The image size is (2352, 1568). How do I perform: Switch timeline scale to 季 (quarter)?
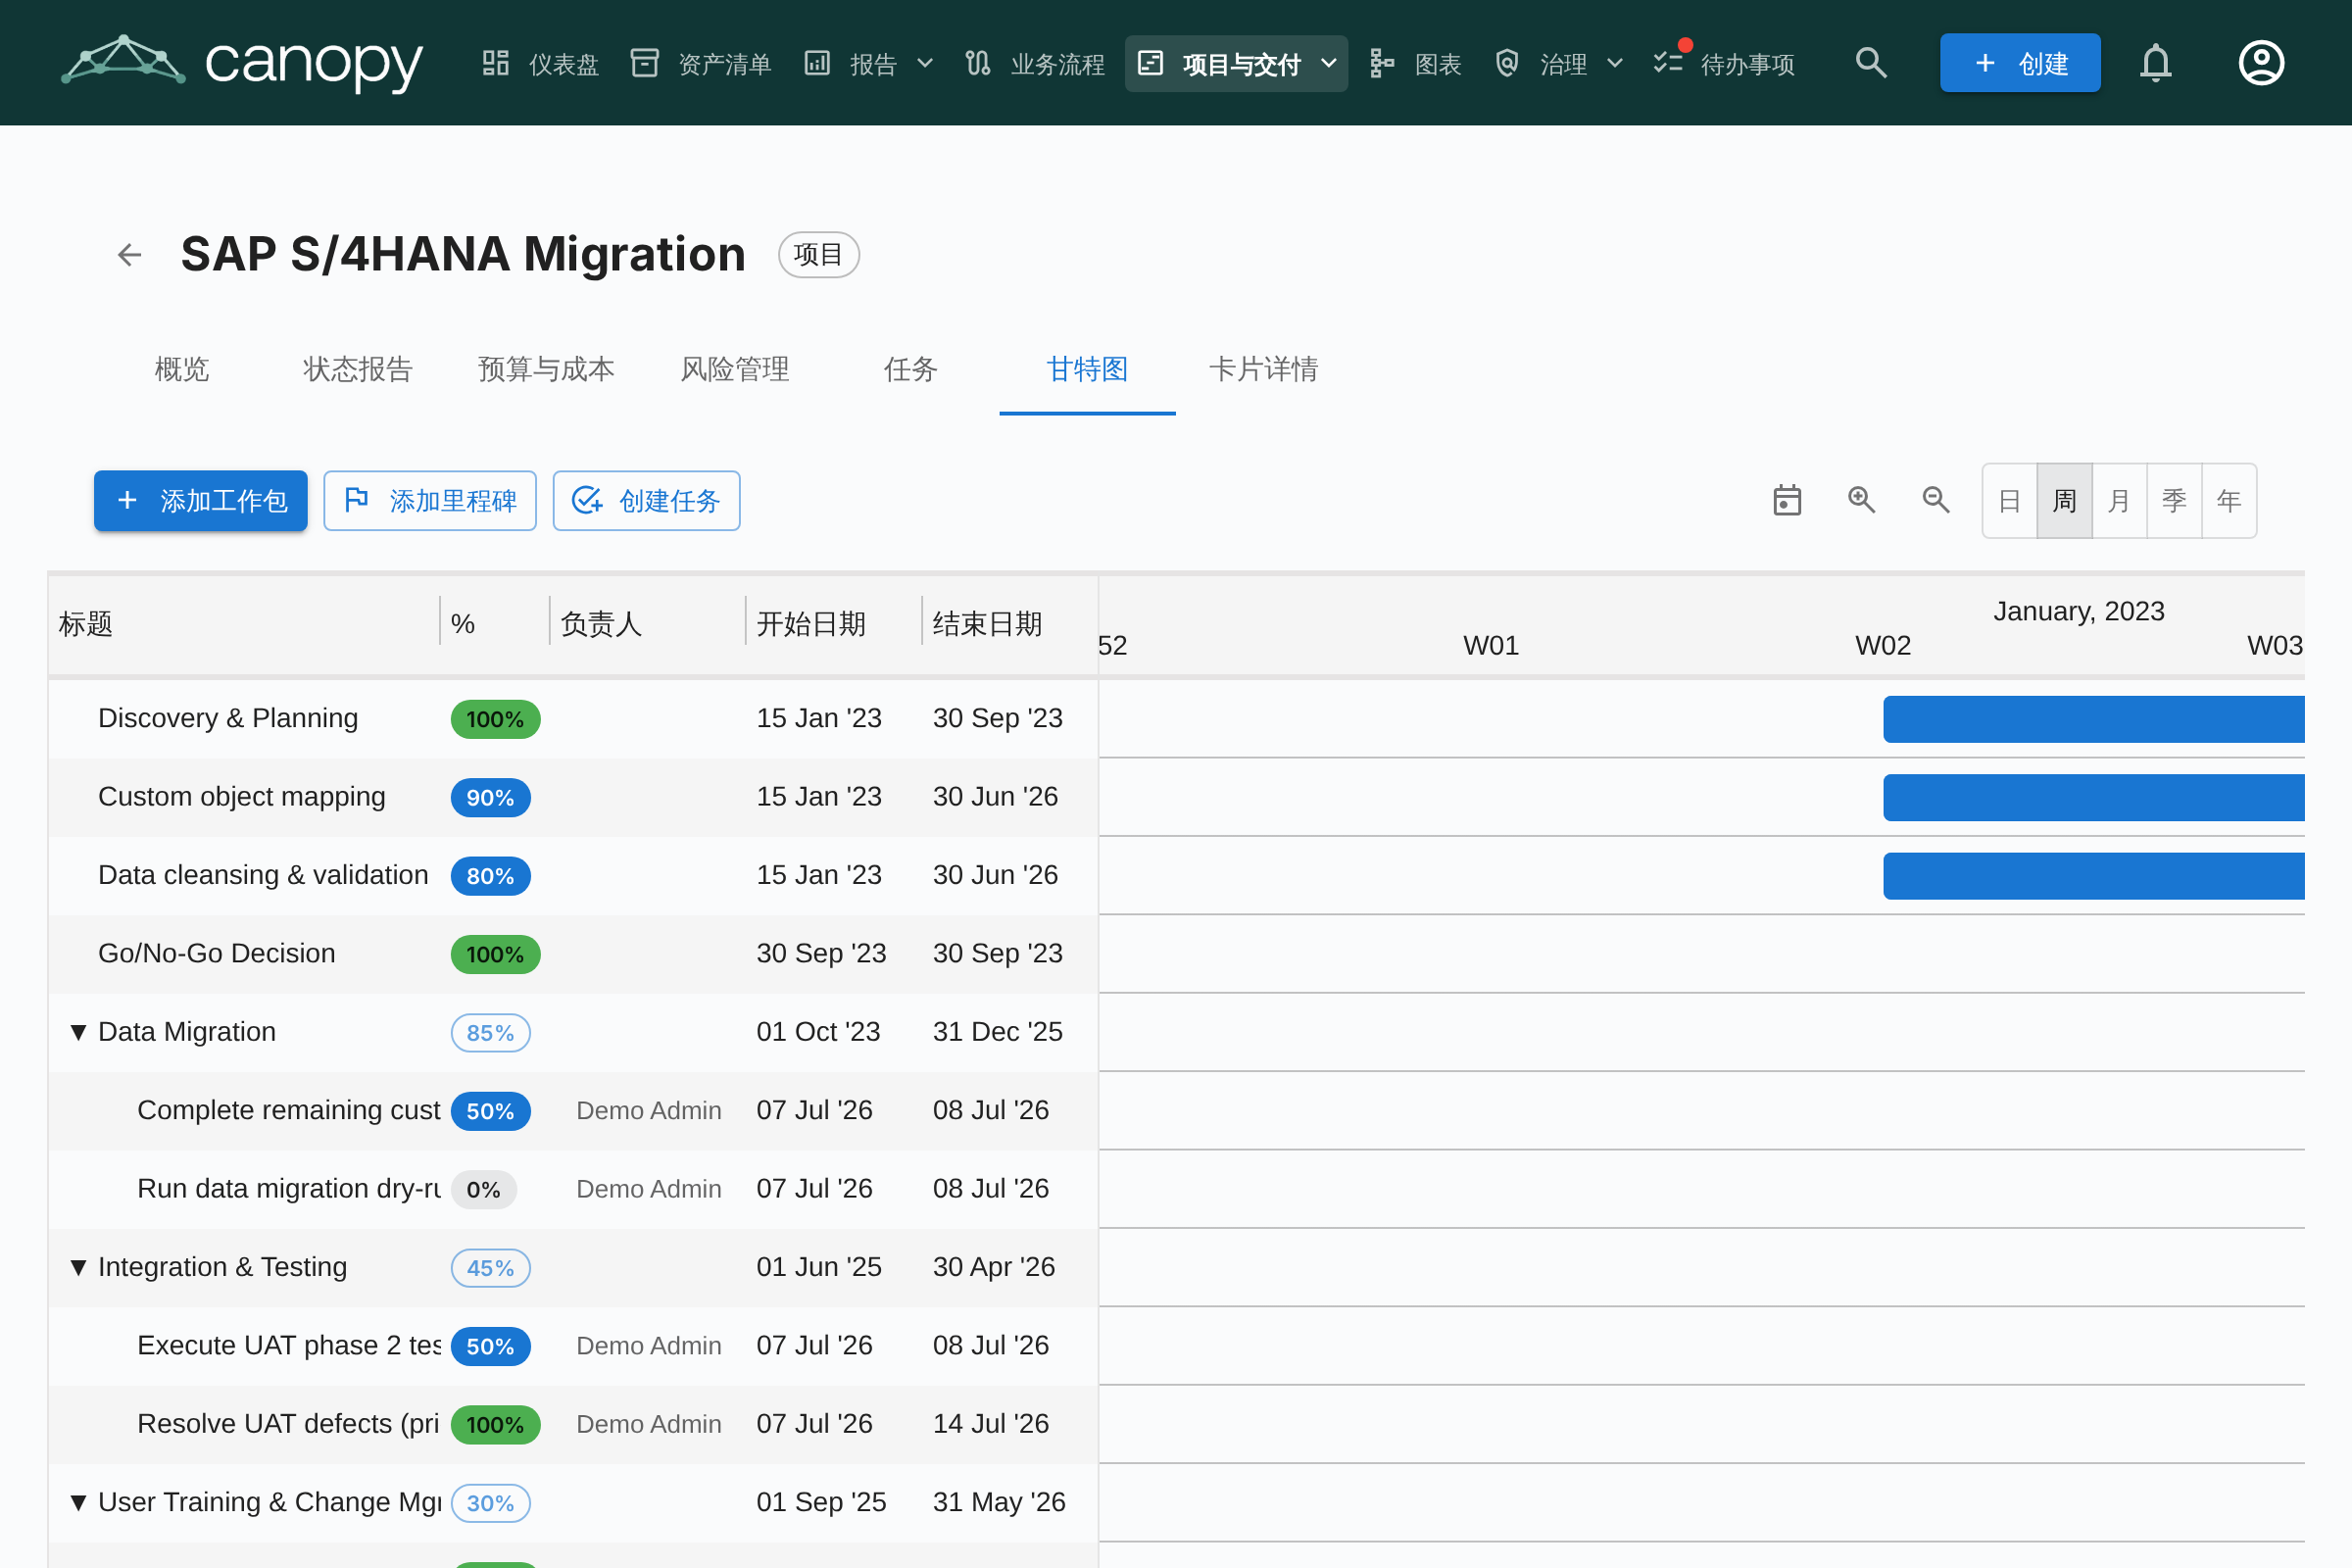point(2174,501)
